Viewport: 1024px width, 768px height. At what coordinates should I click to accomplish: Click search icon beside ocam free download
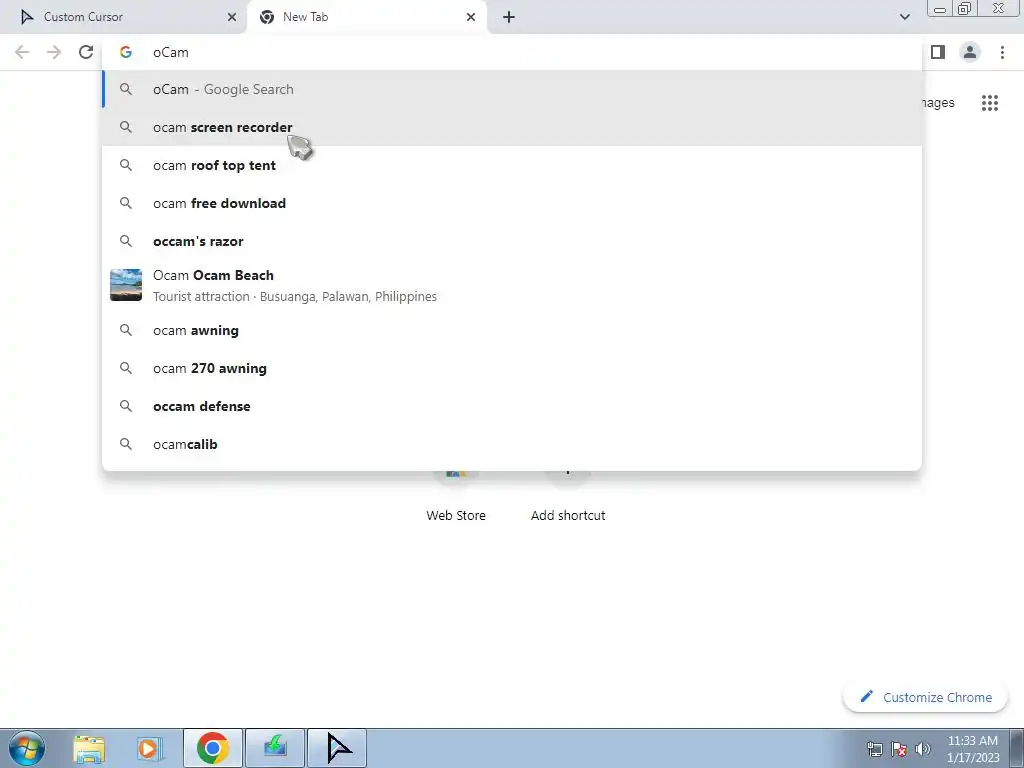(126, 203)
